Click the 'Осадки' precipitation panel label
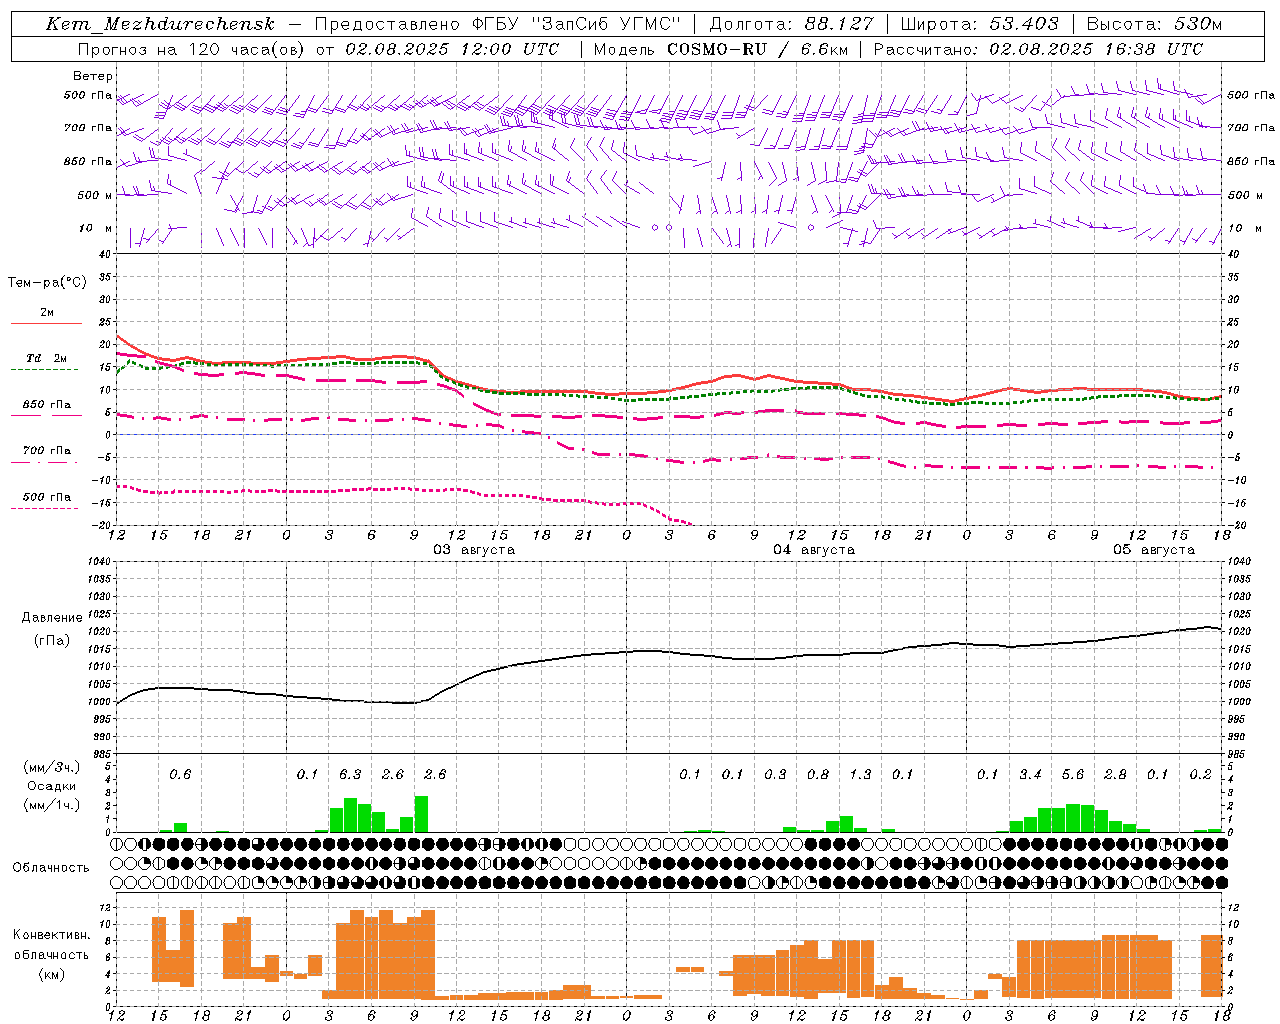The height and width of the screenshot is (1024, 1280). tap(51, 786)
